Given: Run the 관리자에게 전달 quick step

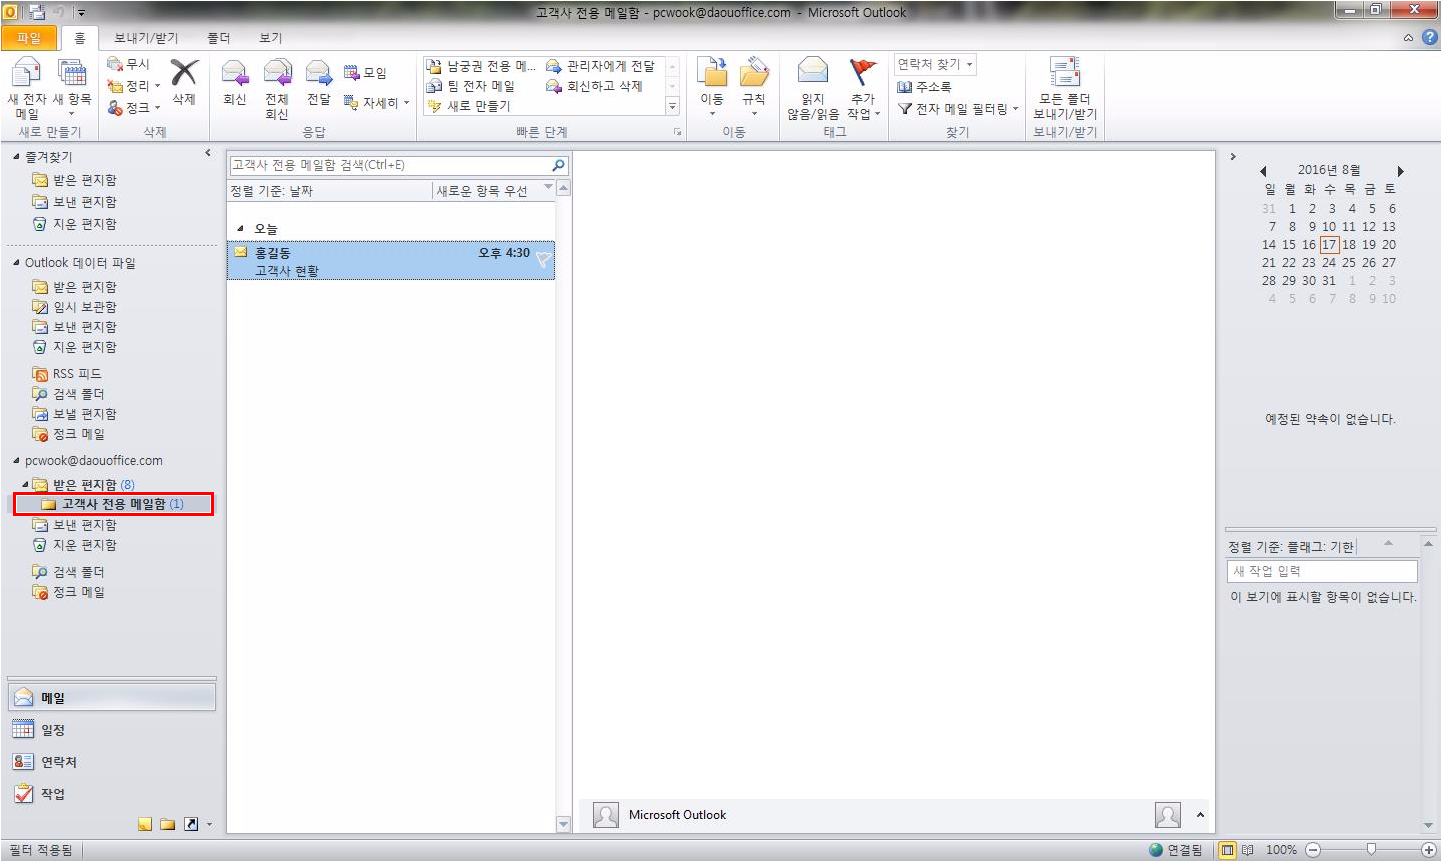Looking at the screenshot, I should pos(600,66).
